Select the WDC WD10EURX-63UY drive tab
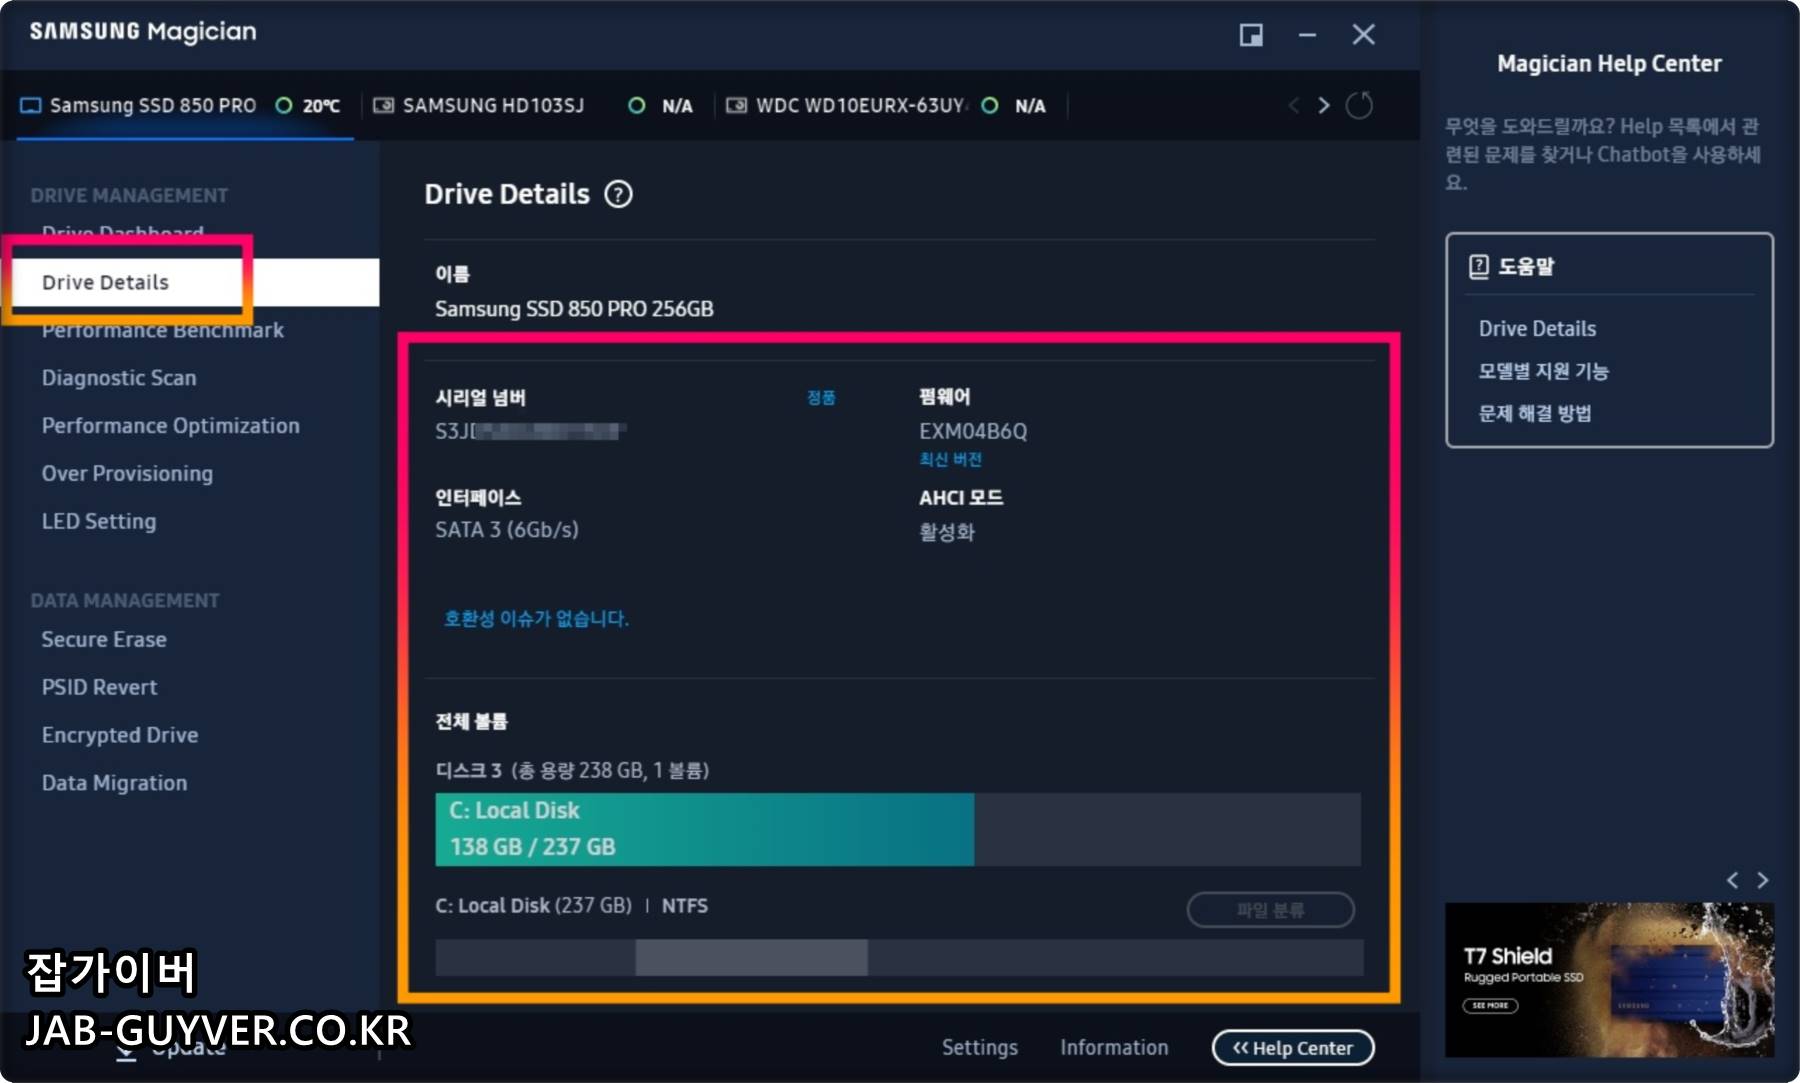Viewport: 1800px width, 1083px height. pyautogui.click(x=889, y=105)
